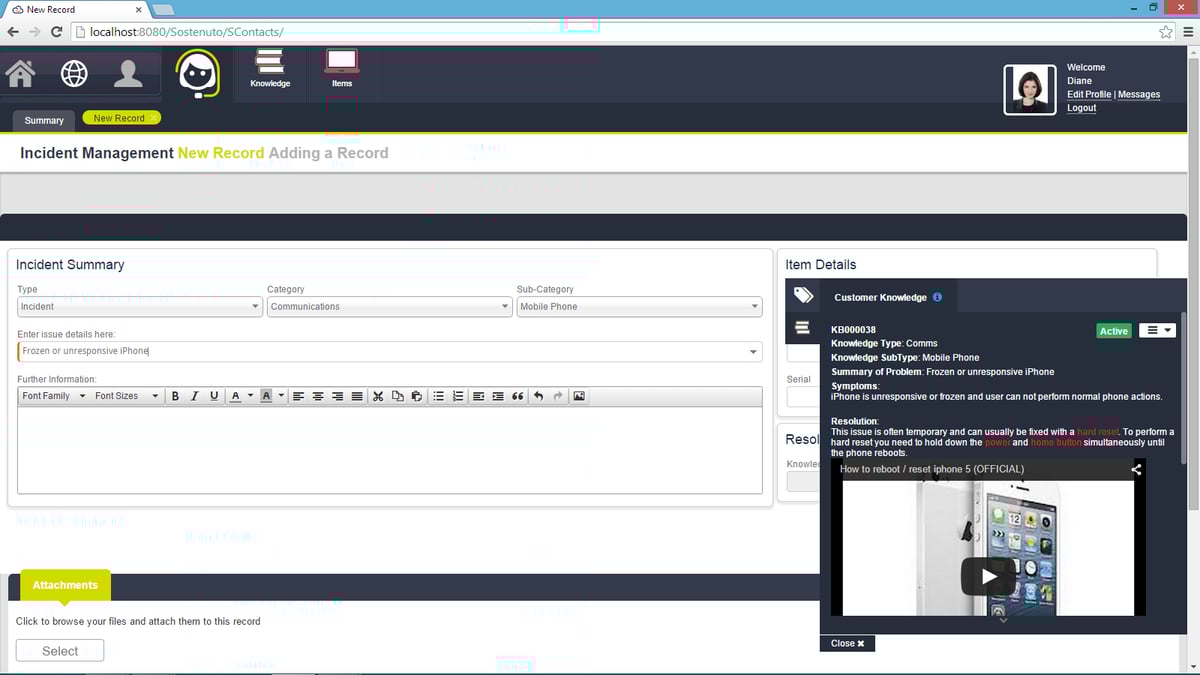Open the Sub-Category dropdown showing Mobile Phone
Viewport: 1200px width, 675px height.
[639, 307]
